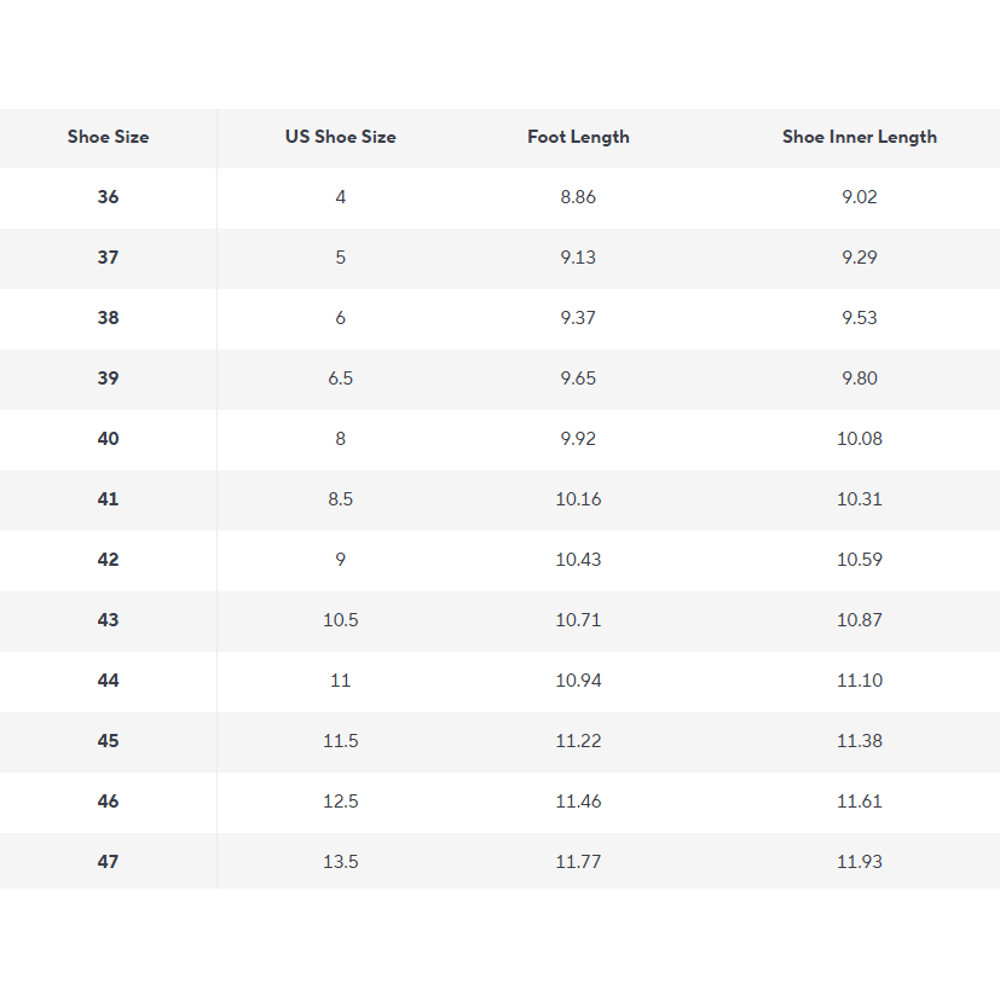Image resolution: width=1000 pixels, height=1000 pixels.
Task: Select shoe size 36 row label
Action: 108,197
